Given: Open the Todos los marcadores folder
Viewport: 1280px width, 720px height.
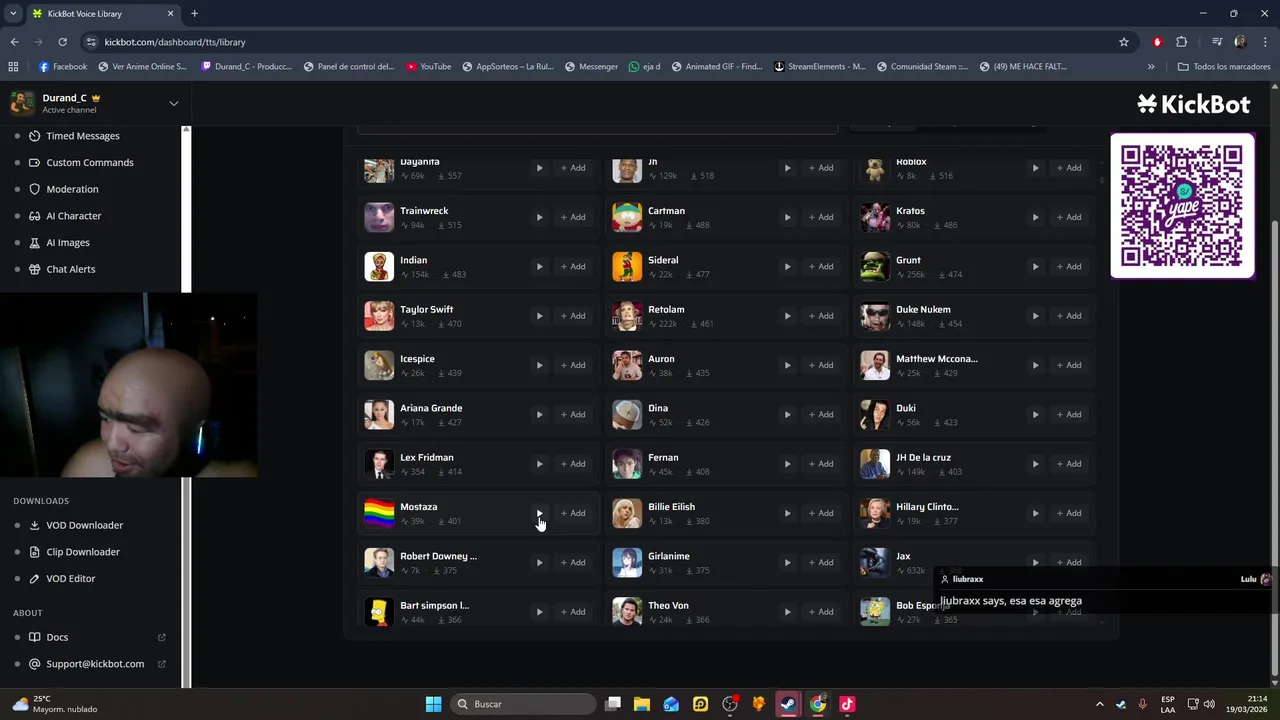Looking at the screenshot, I should pos(1224,67).
